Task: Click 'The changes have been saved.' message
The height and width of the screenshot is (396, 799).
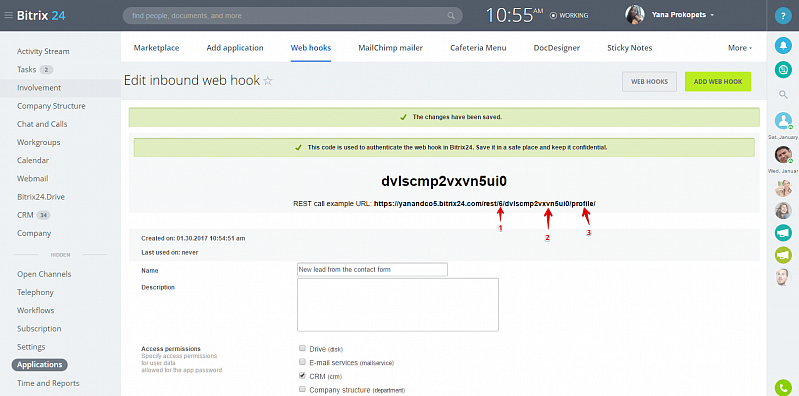Action: tap(457, 117)
